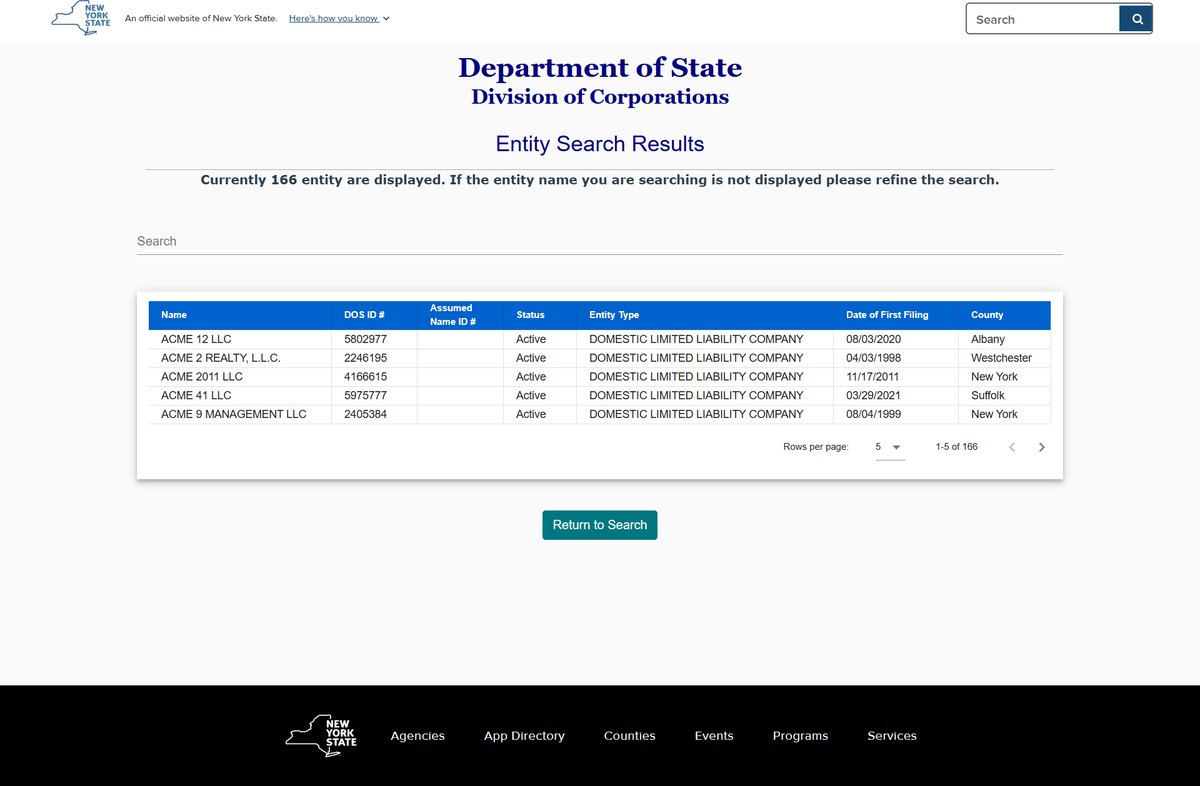This screenshot has height=786, width=1200.
Task: Open the Rows per page dropdown
Action: [x=888, y=447]
